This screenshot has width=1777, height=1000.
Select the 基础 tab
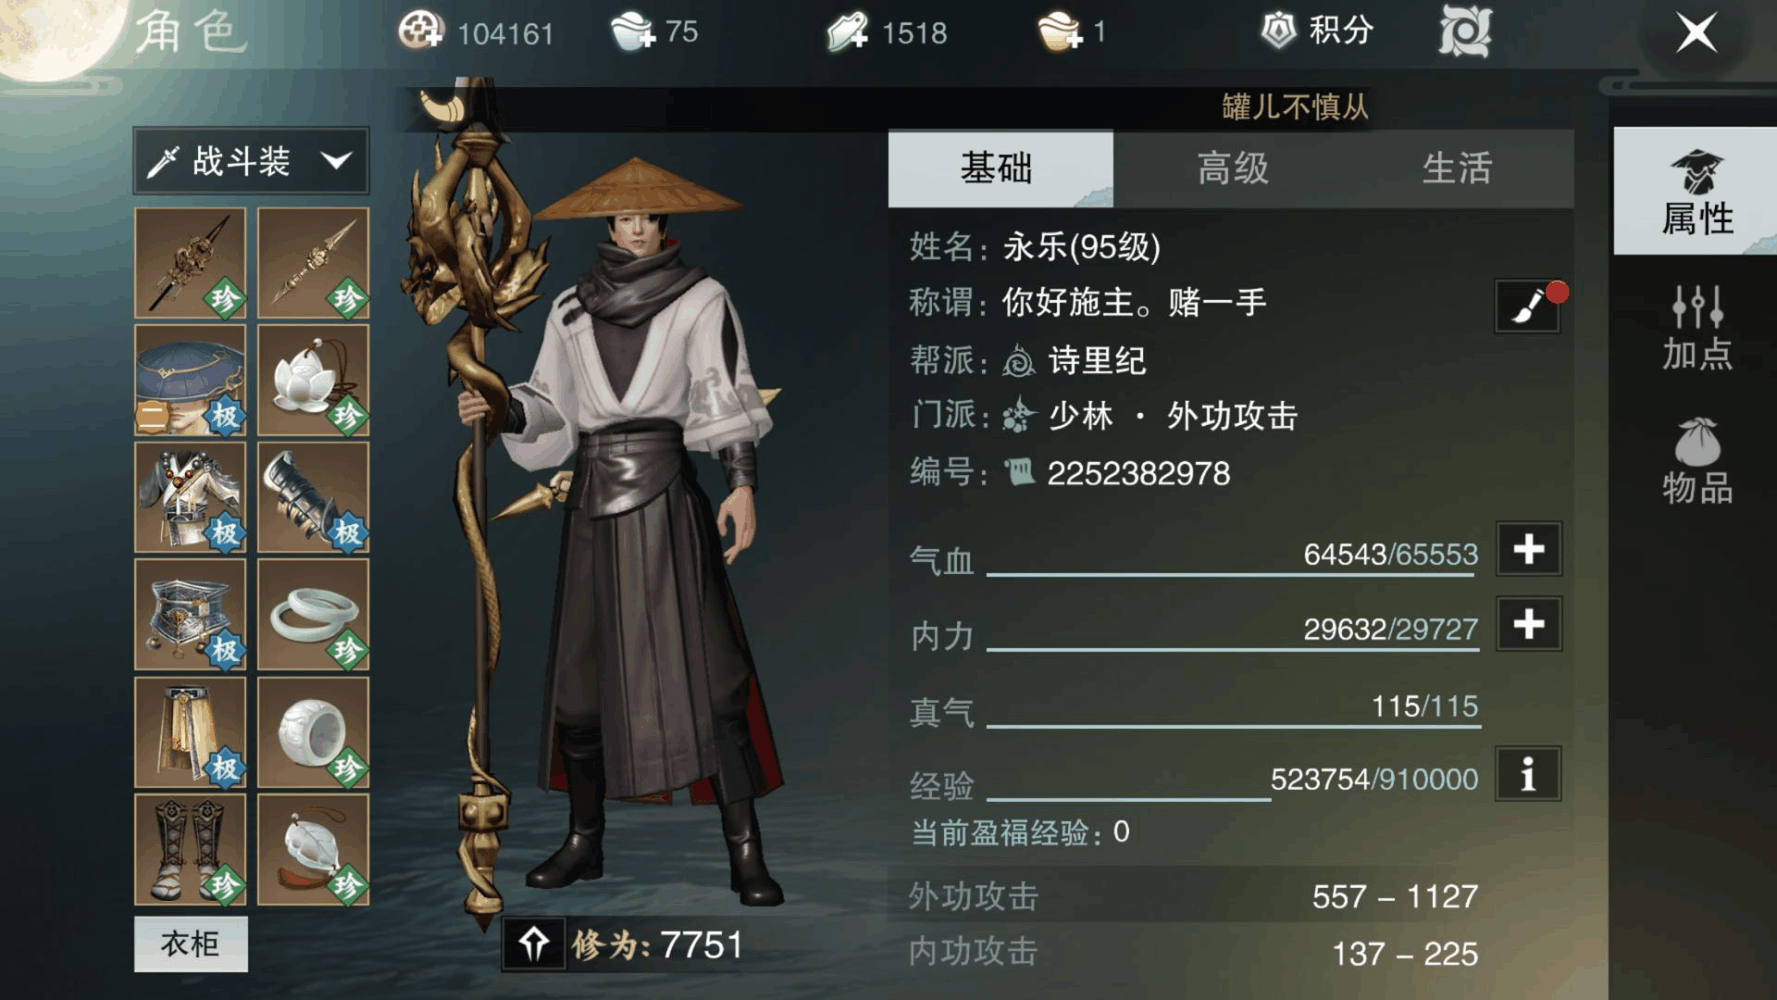click(x=1000, y=168)
